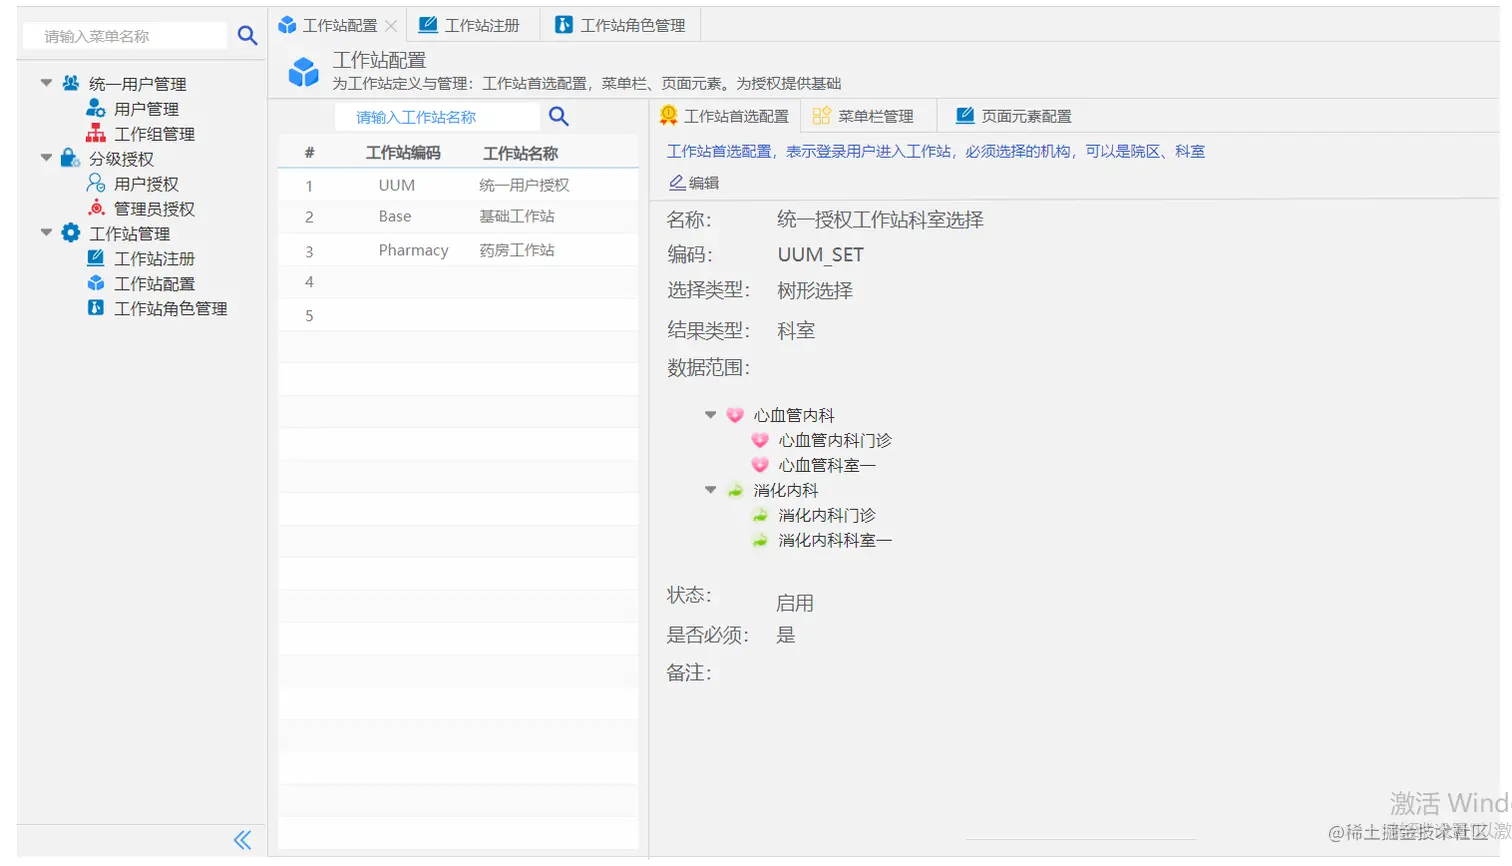The image size is (1512, 866).
Task: Click the menu search magnifier icon
Action: (x=247, y=36)
